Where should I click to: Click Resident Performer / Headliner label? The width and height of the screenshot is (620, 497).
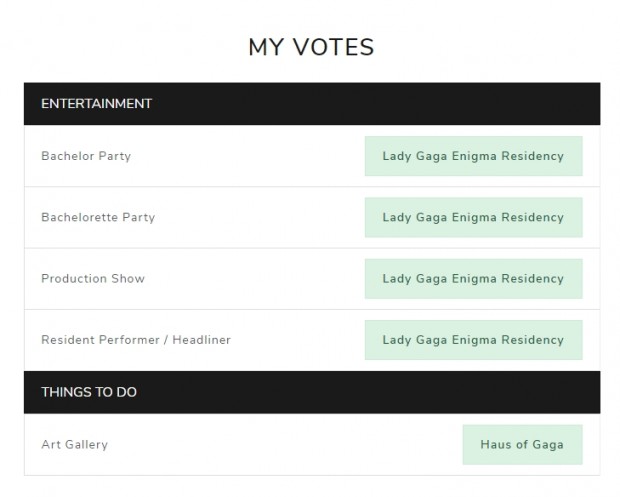pos(136,340)
